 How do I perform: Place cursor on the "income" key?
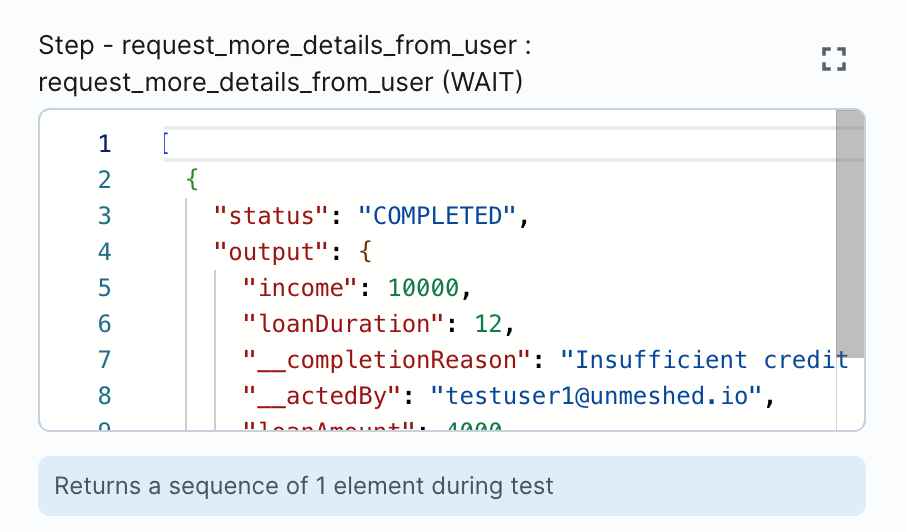(x=301, y=288)
